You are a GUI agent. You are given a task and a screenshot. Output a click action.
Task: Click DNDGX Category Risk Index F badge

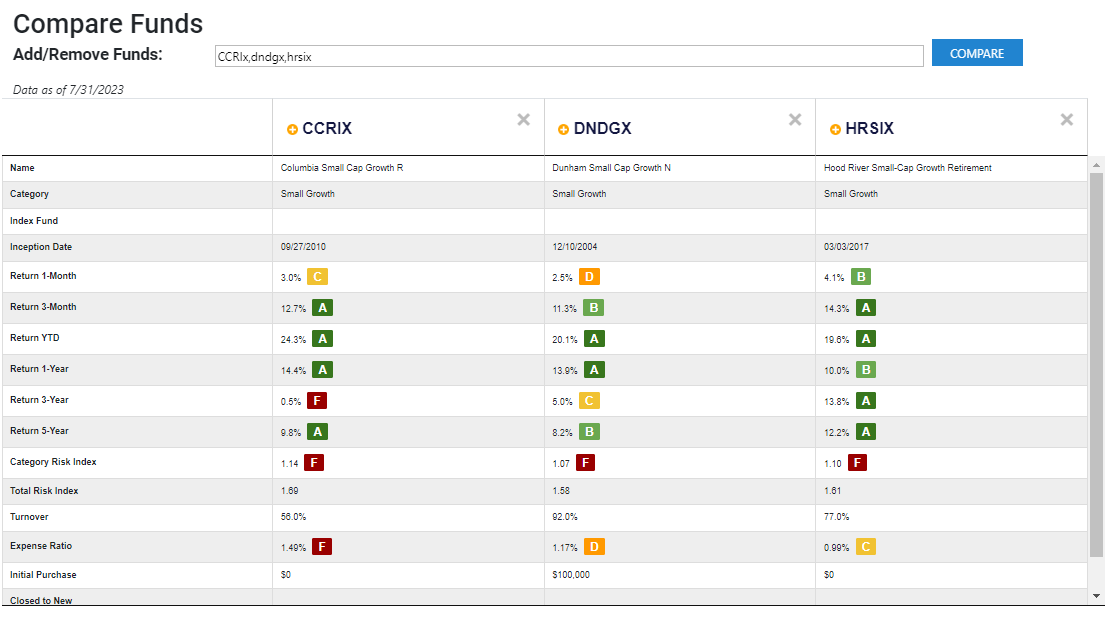[585, 463]
